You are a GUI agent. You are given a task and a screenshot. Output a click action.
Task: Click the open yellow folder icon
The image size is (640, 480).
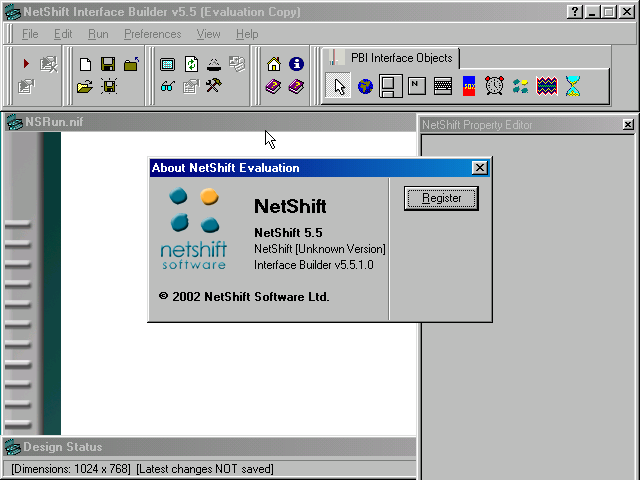click(86, 87)
